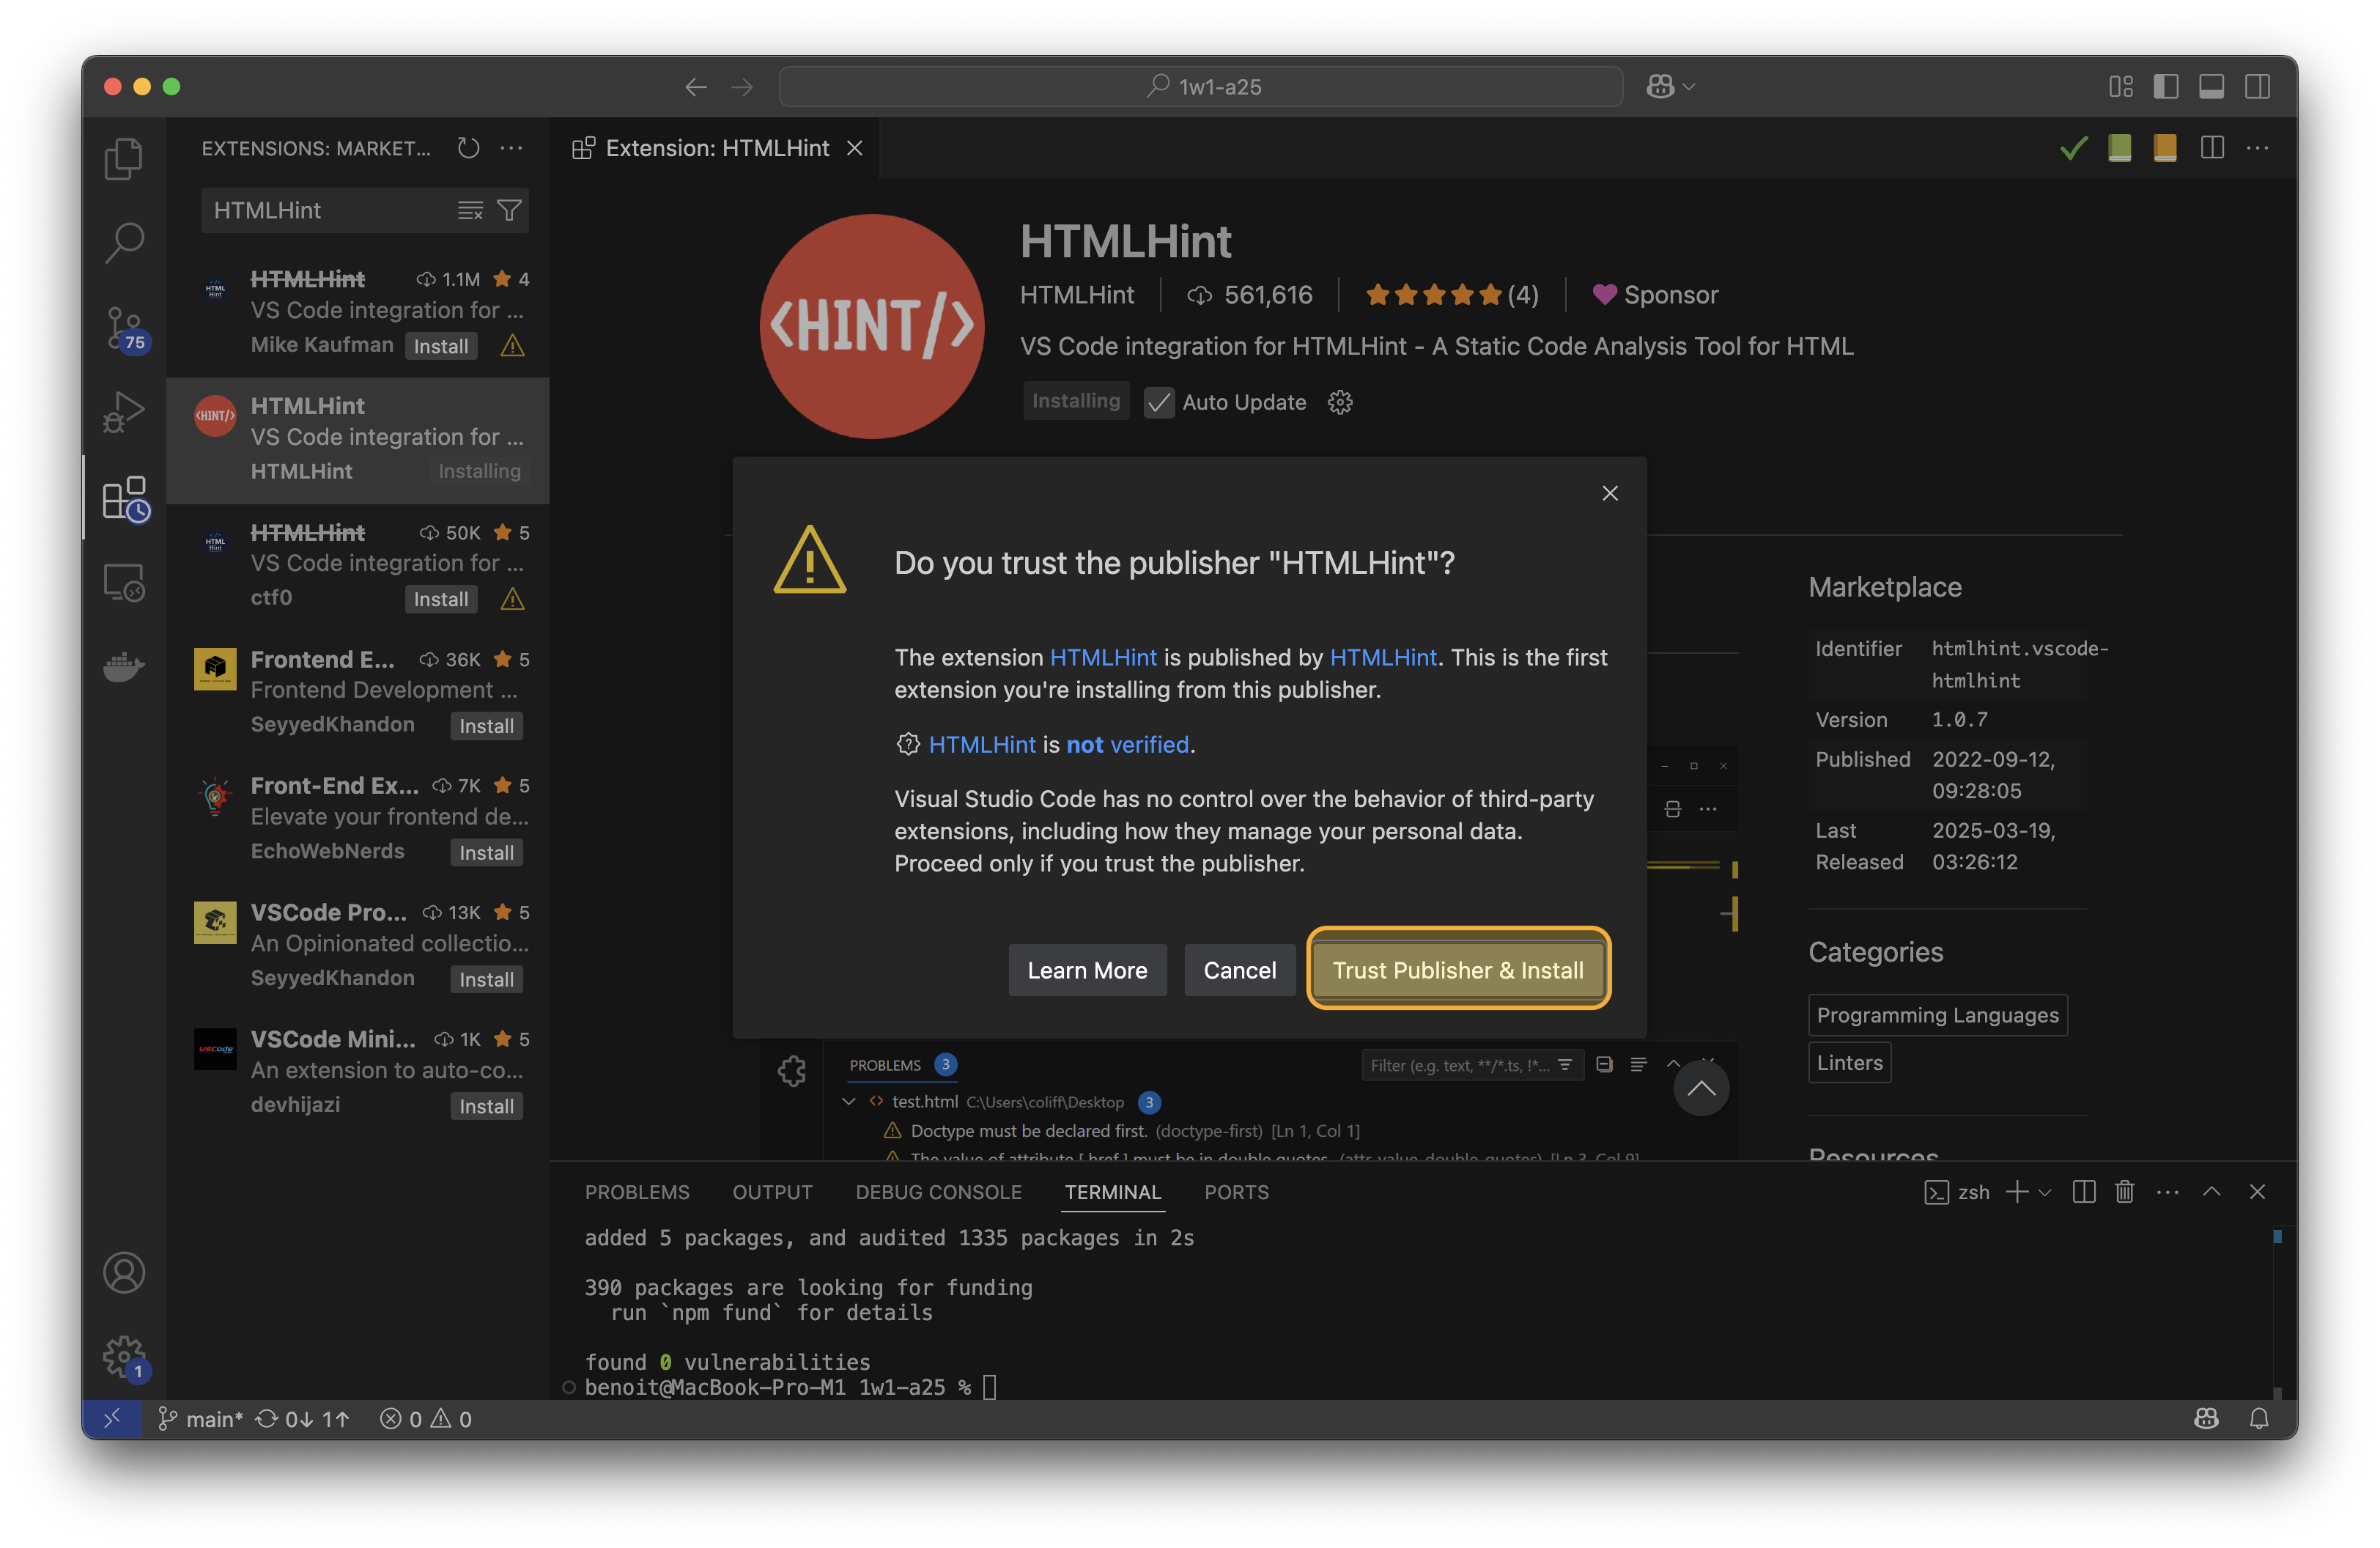This screenshot has width=2380, height=1548.
Task: Customize layout from title bar
Action: 2120,87
